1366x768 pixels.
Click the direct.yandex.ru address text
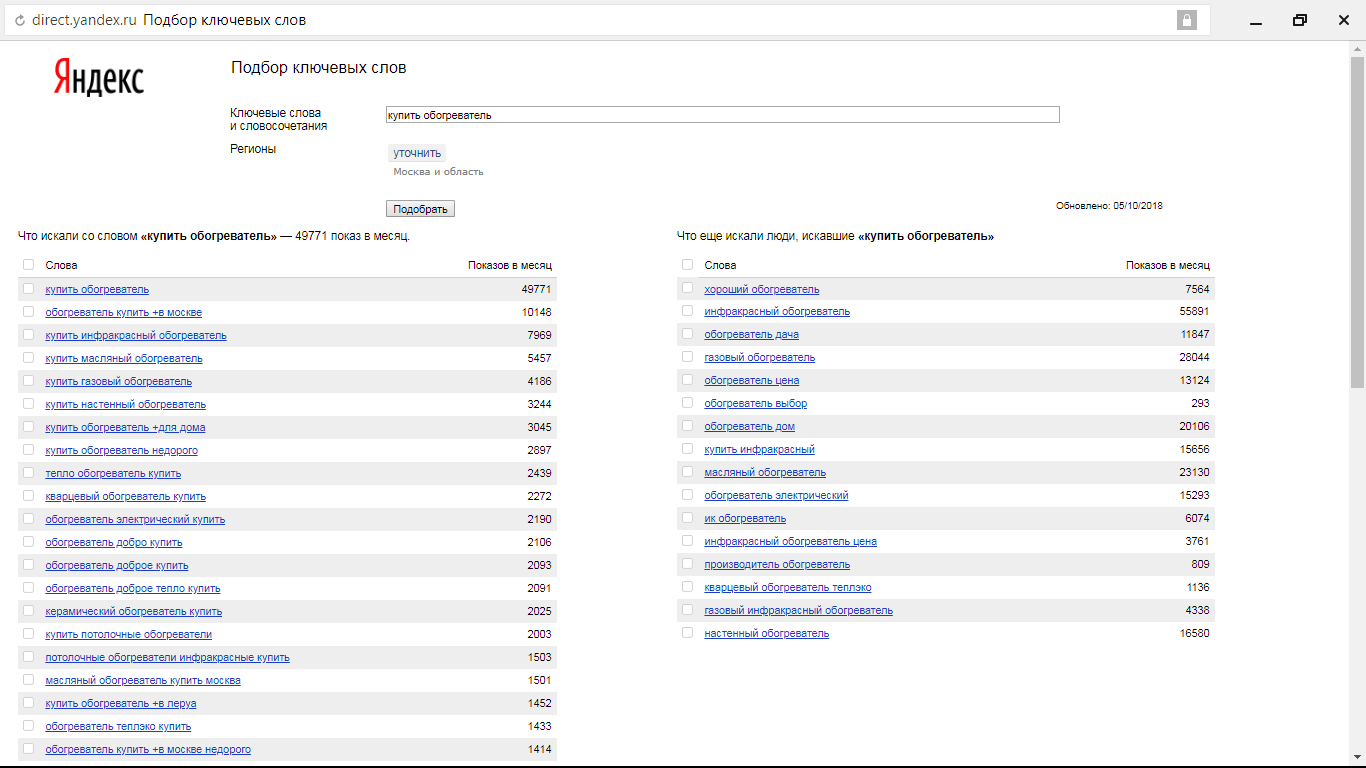pos(83,20)
